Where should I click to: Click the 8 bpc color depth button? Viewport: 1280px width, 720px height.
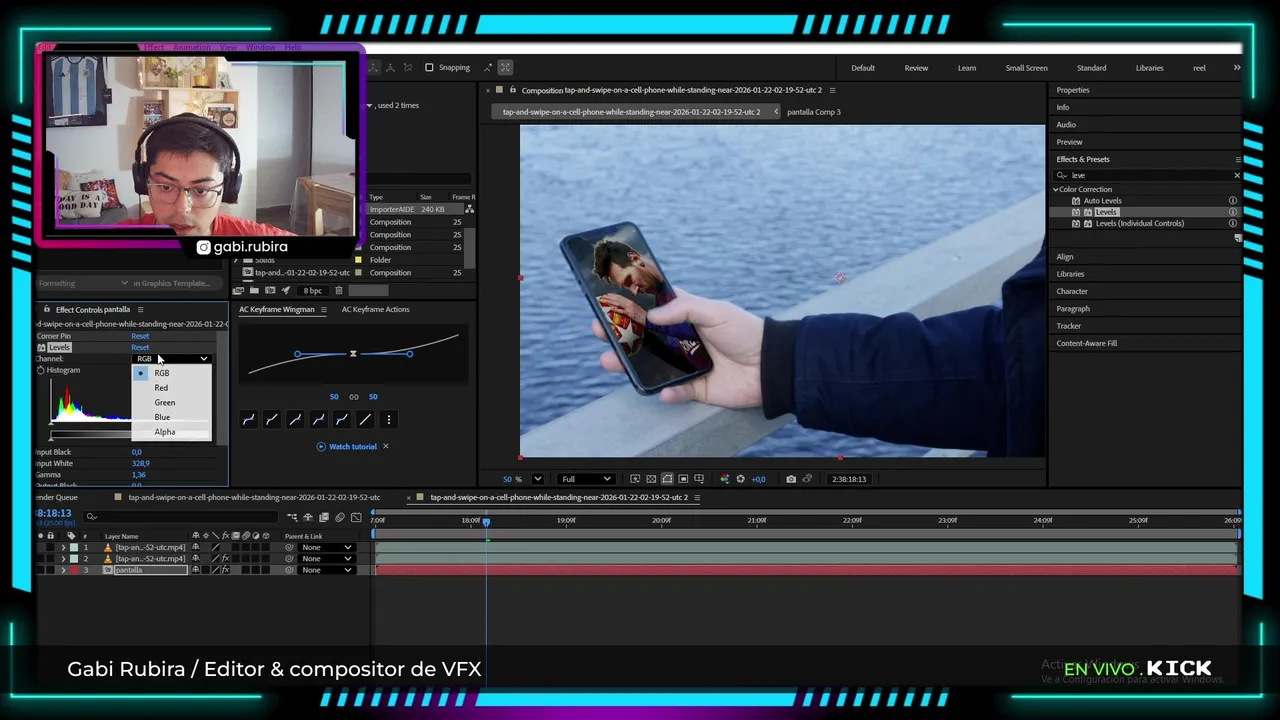point(313,290)
